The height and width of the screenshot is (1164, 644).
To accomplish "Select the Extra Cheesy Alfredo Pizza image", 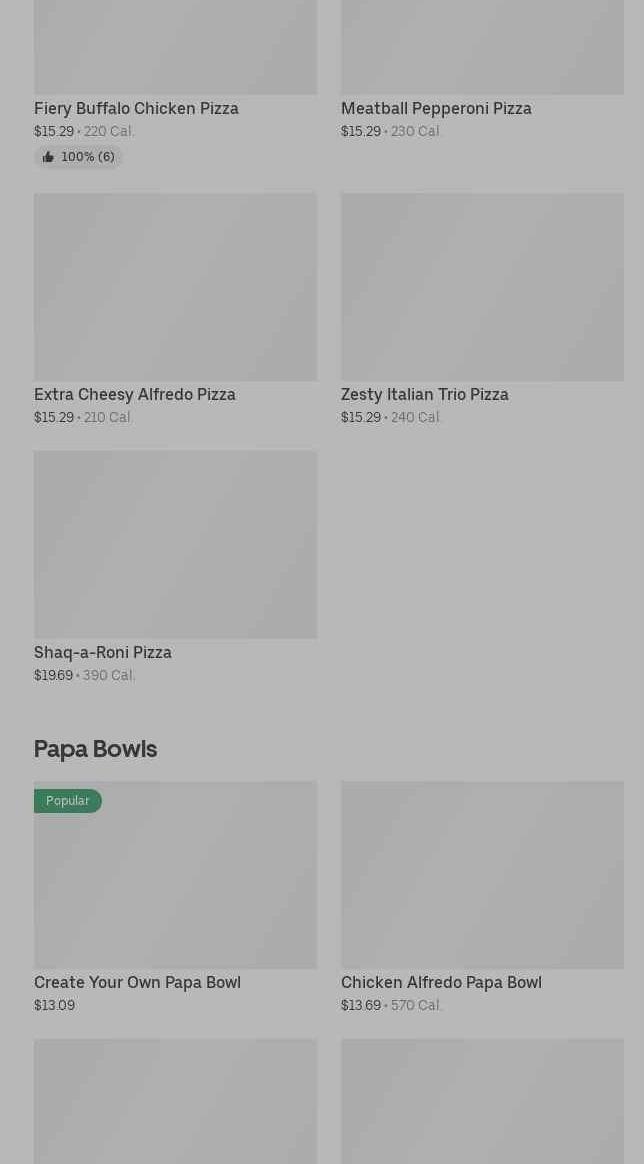I will tap(175, 287).
